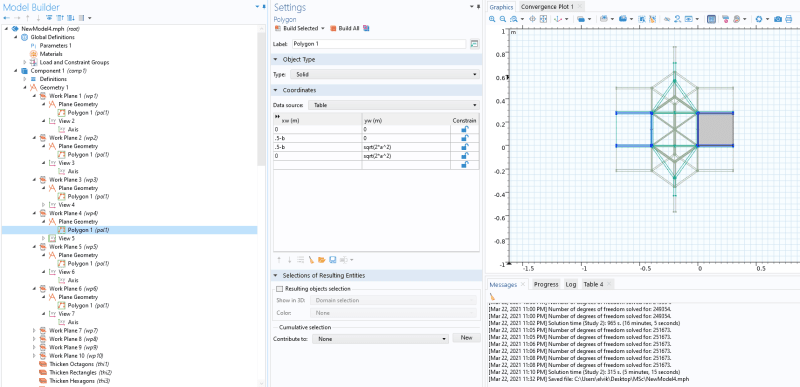Click the pin icon of Settings window
Image resolution: width=800 pixels, height=387 pixels.
click(x=478, y=7)
